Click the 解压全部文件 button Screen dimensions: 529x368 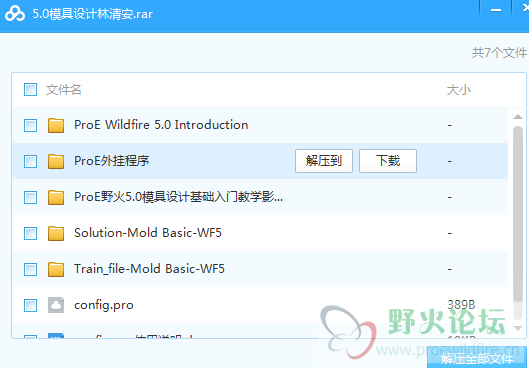478,360
